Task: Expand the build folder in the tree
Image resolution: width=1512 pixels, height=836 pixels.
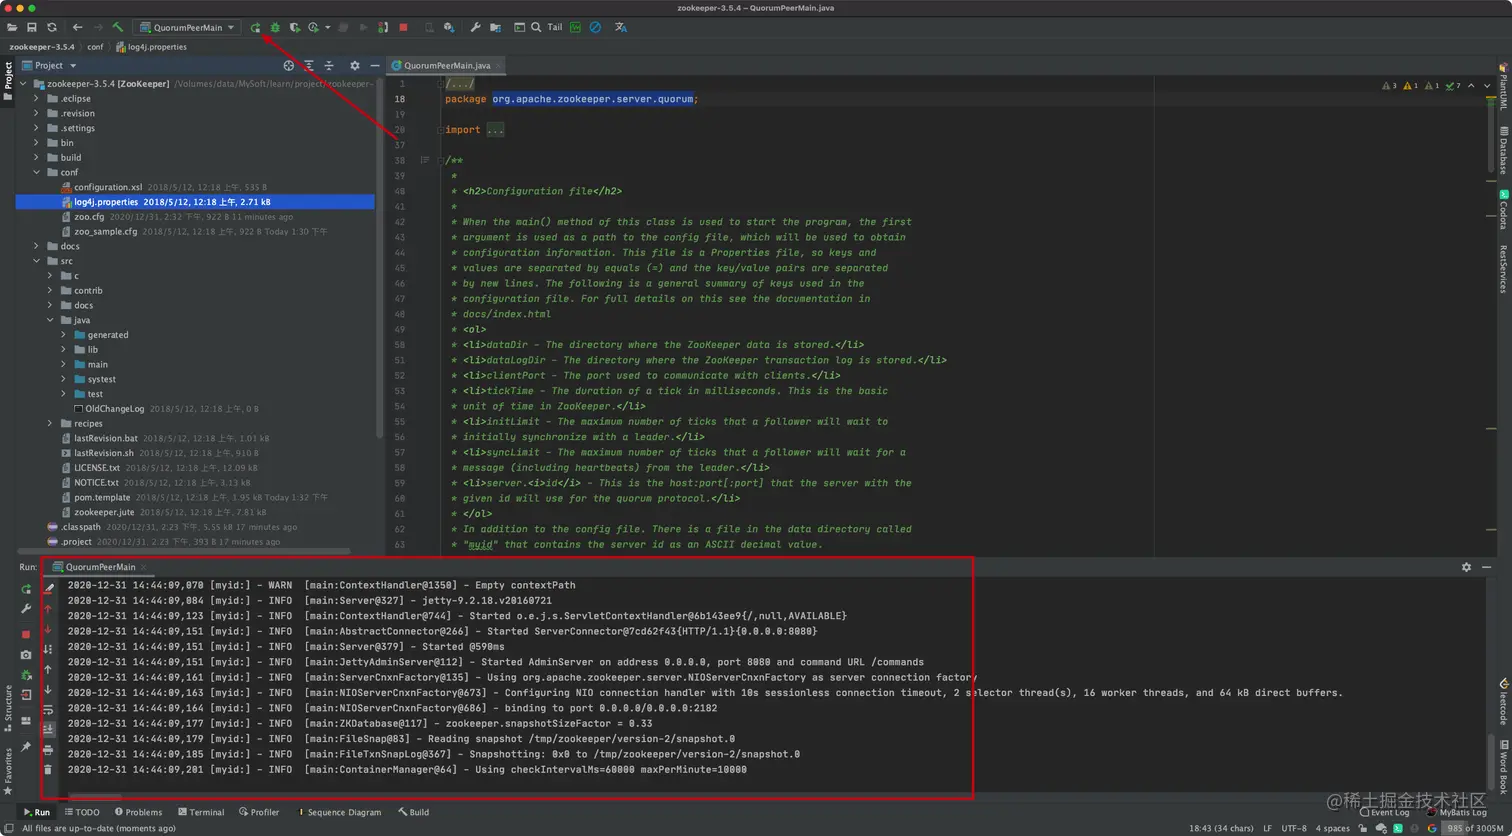Action: click(x=37, y=157)
